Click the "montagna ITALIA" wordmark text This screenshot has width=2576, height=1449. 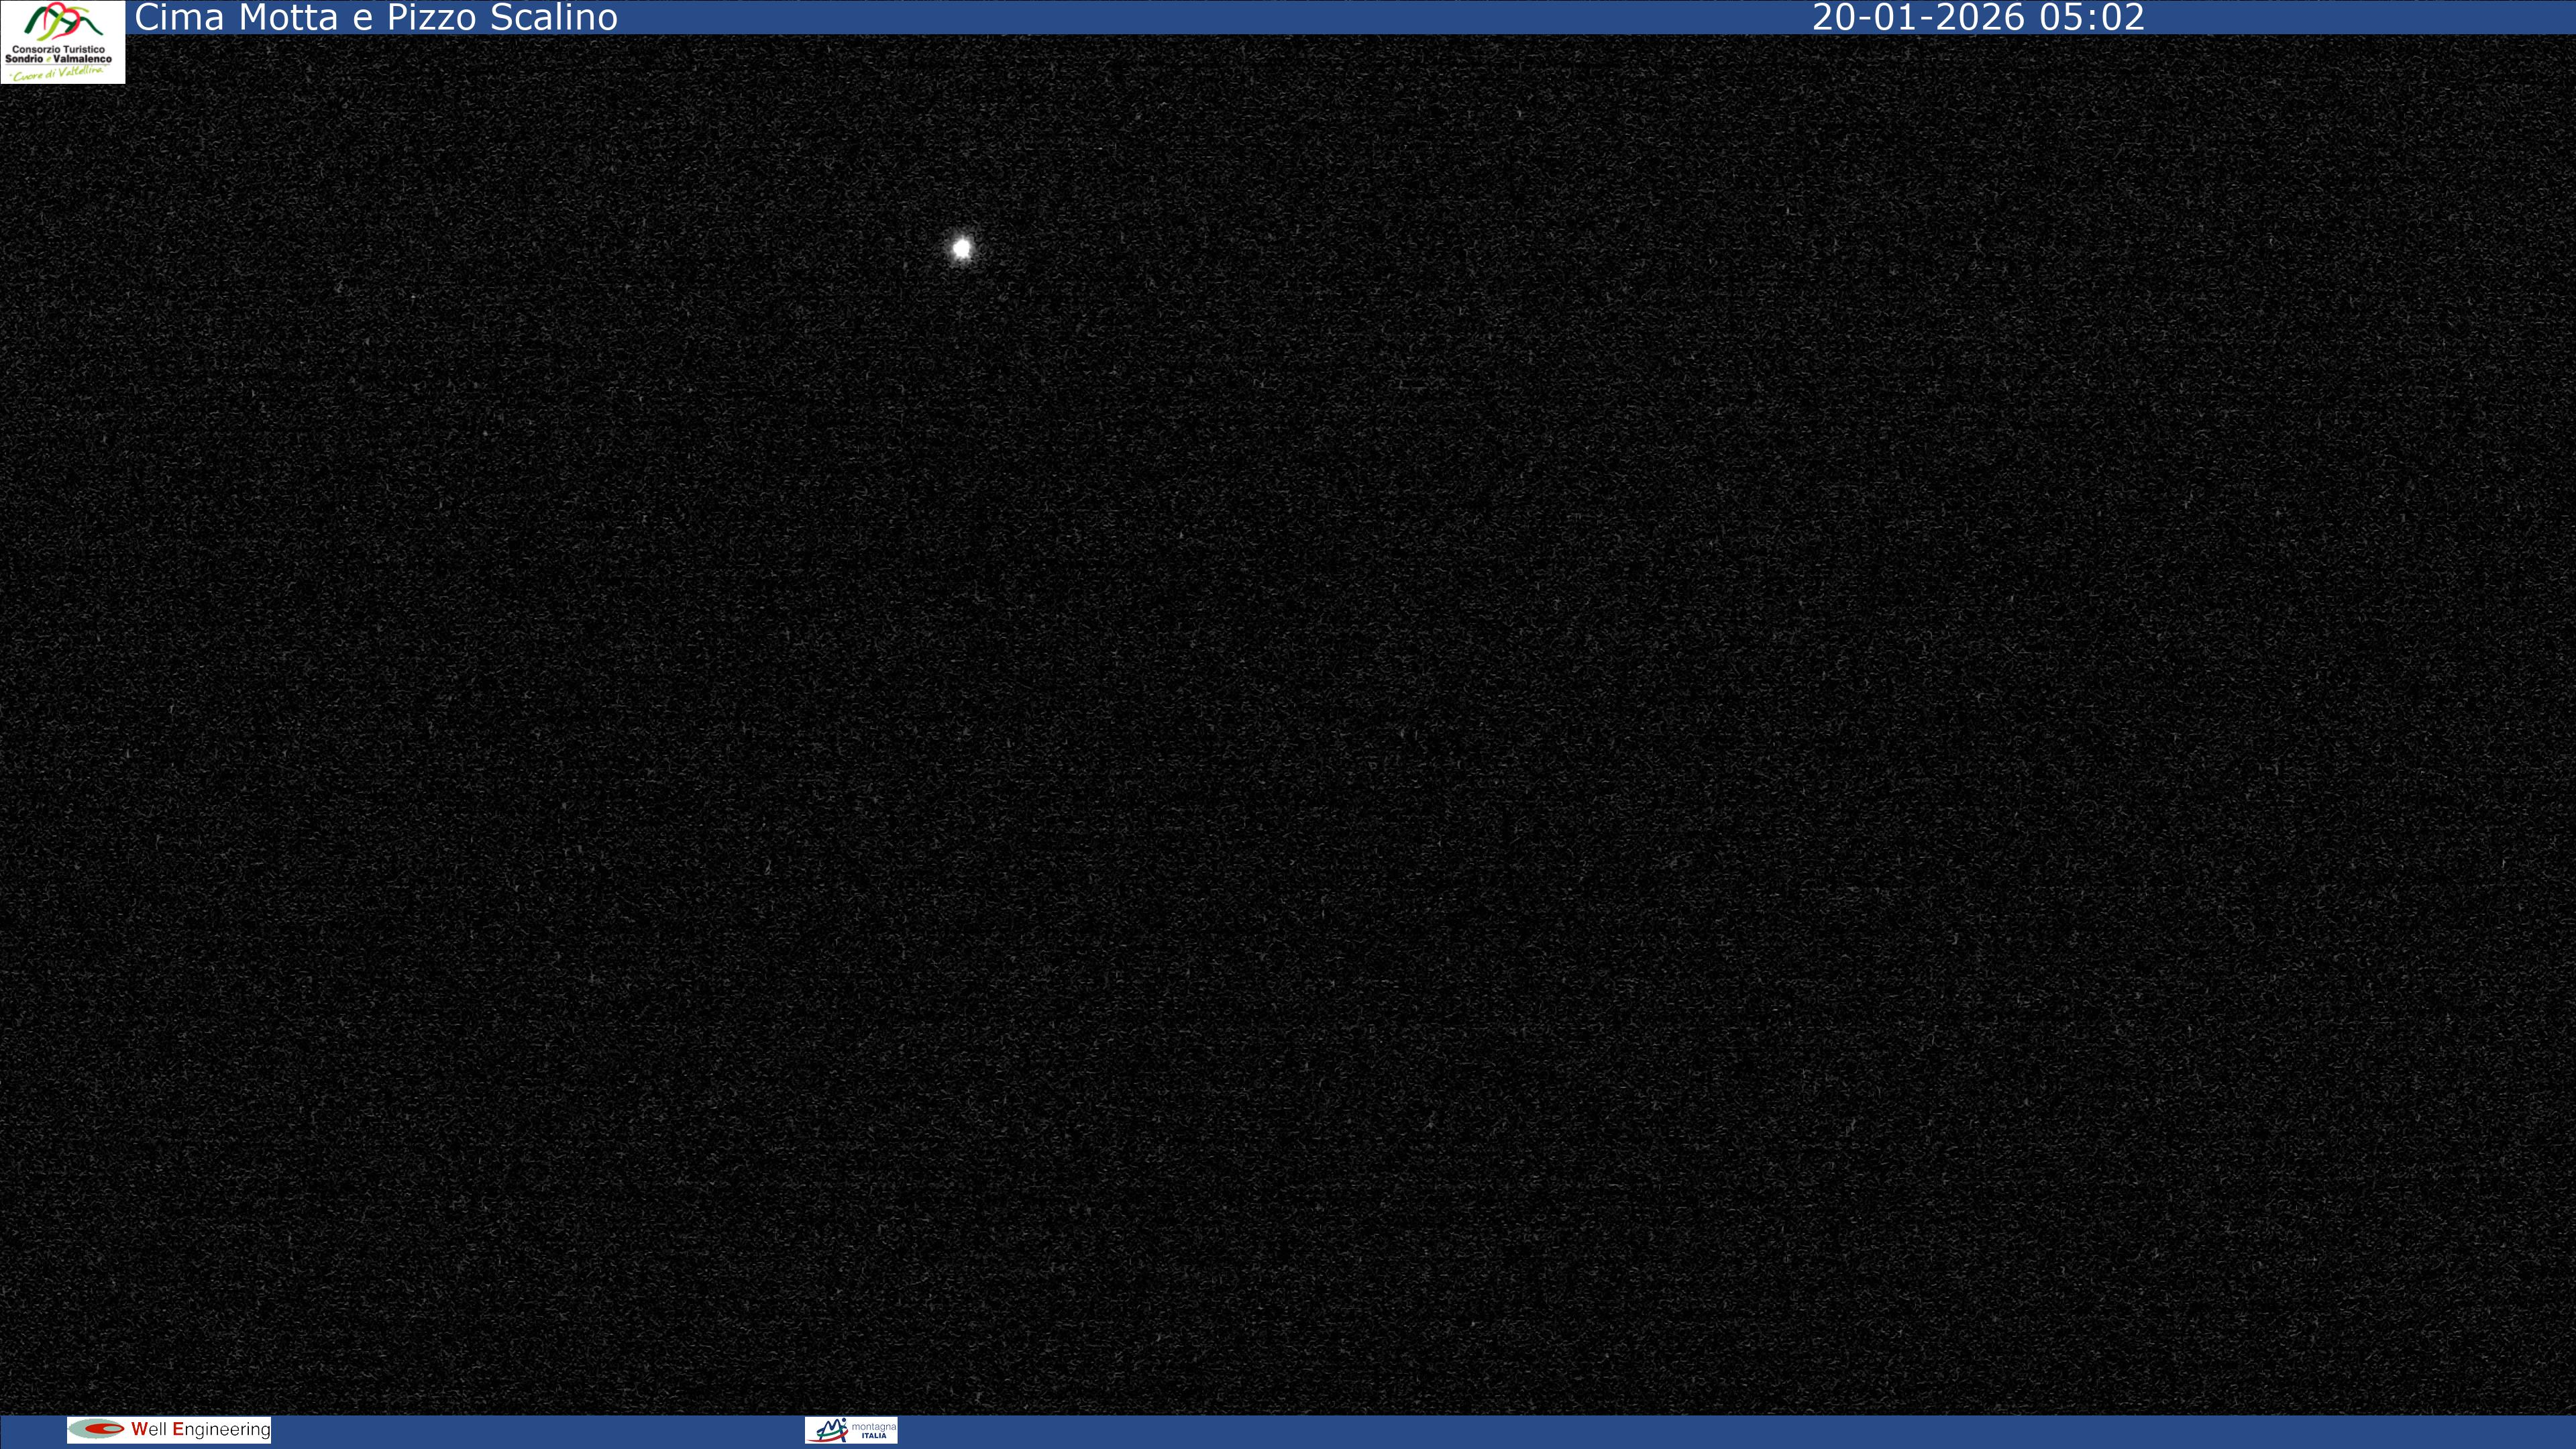873,1430
